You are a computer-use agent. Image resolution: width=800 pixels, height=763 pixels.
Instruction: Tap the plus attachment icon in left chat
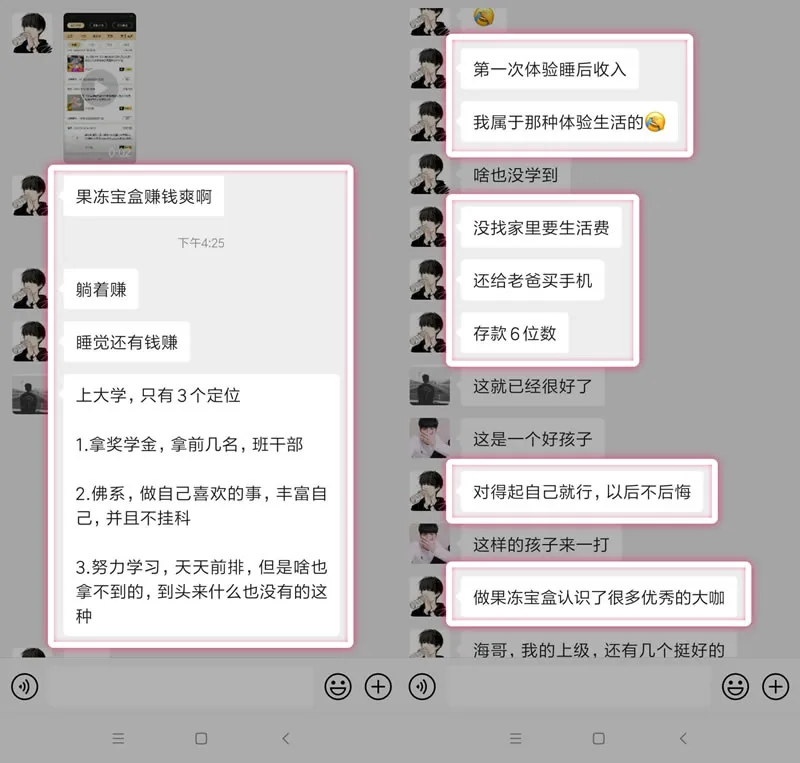tap(378, 686)
